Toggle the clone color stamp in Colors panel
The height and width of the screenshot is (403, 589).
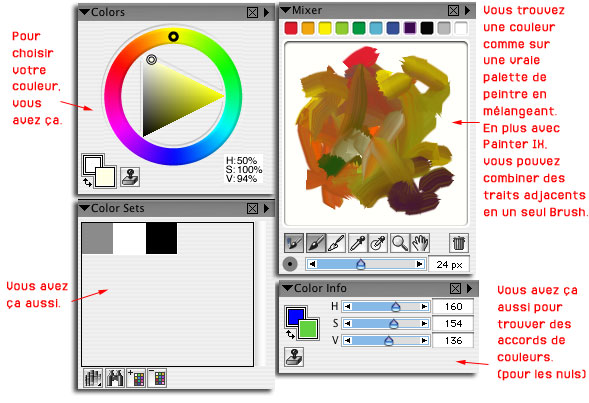(x=130, y=177)
